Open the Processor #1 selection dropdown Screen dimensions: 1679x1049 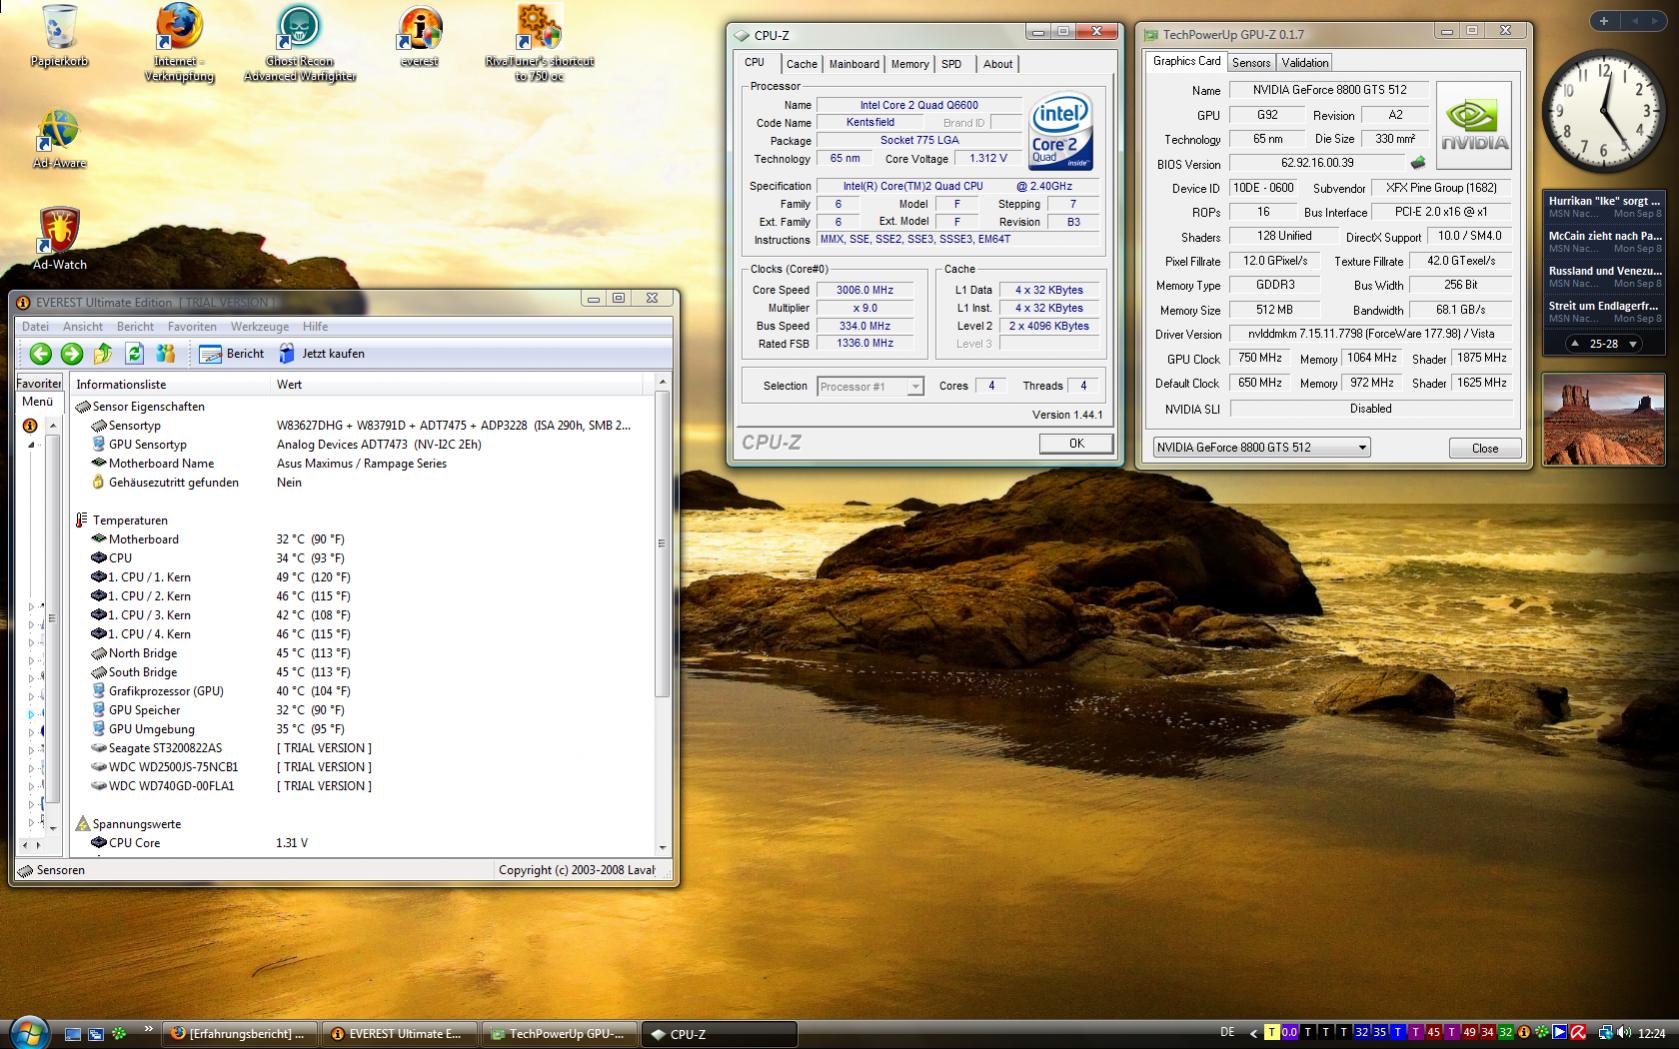(x=914, y=386)
